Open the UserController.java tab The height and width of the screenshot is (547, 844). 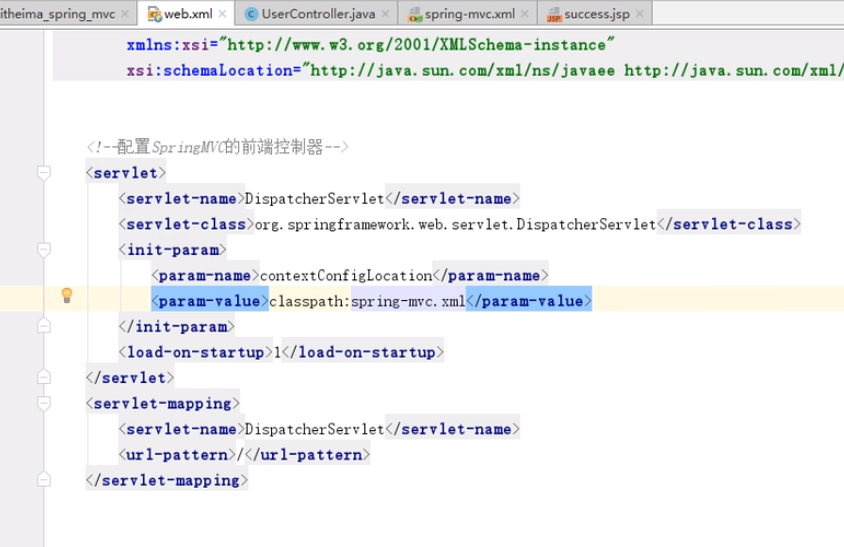318,14
